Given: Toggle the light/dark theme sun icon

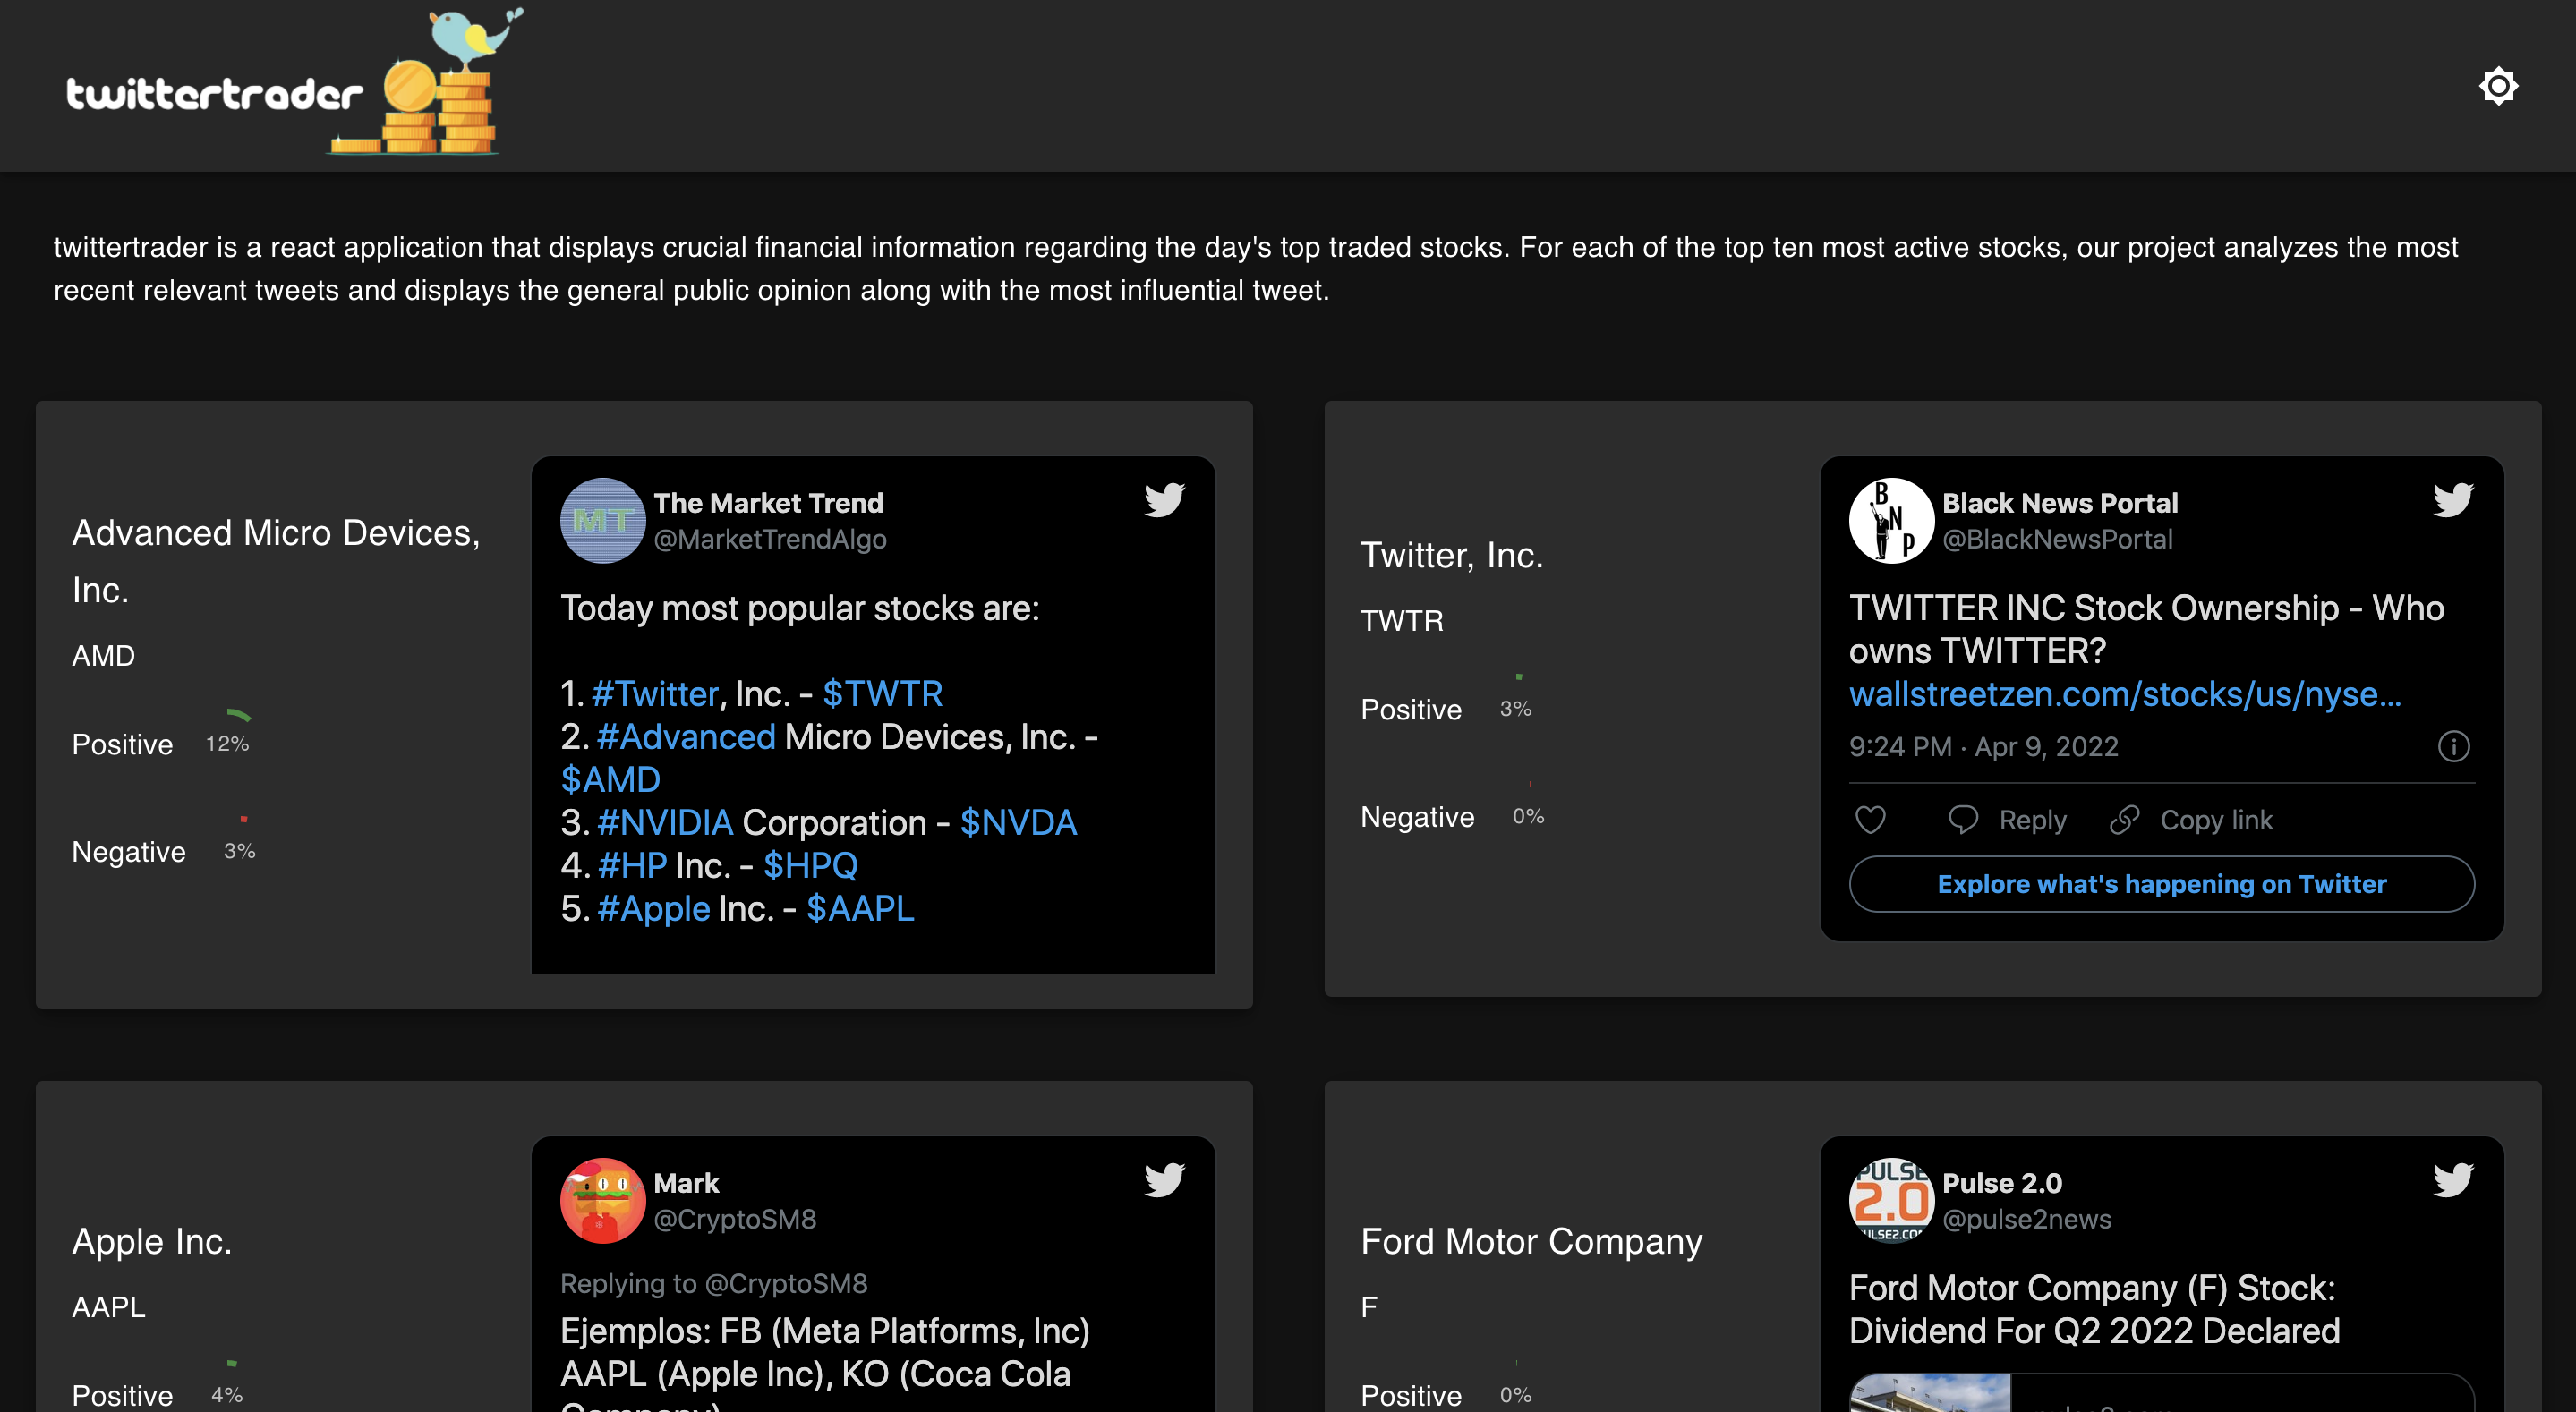Looking at the screenshot, I should click(2497, 86).
